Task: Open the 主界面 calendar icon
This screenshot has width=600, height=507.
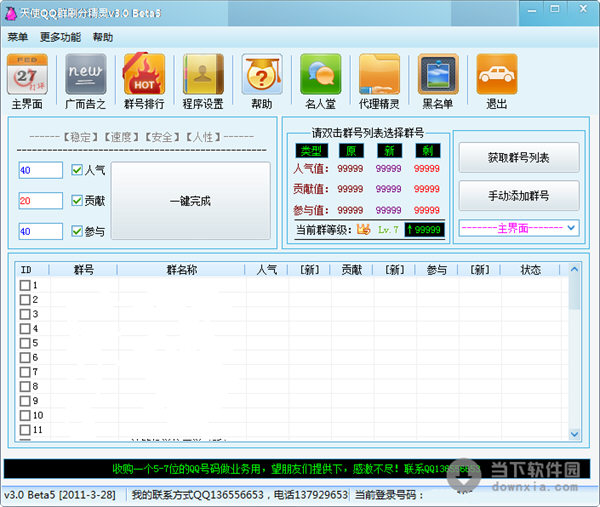Action: pyautogui.click(x=27, y=74)
